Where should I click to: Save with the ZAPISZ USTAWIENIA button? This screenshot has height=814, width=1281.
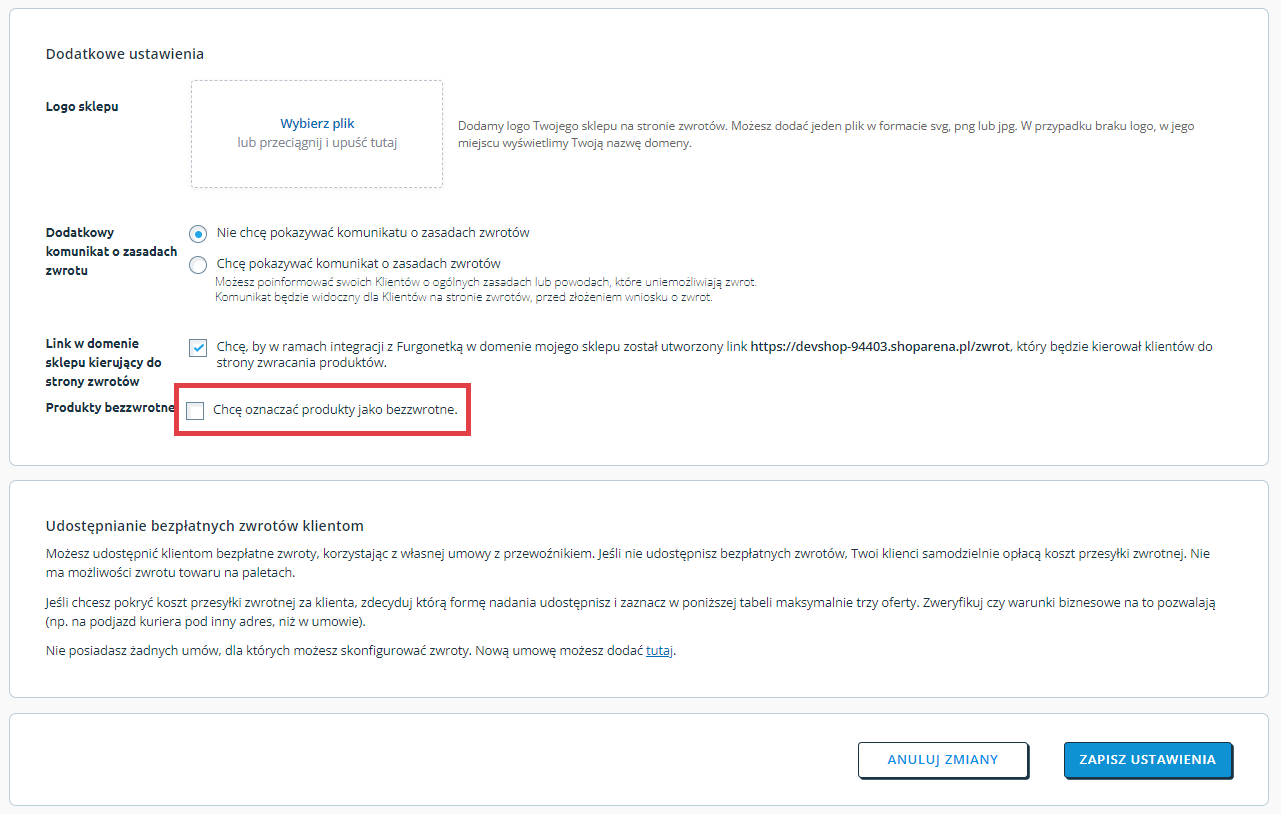[x=1148, y=760]
